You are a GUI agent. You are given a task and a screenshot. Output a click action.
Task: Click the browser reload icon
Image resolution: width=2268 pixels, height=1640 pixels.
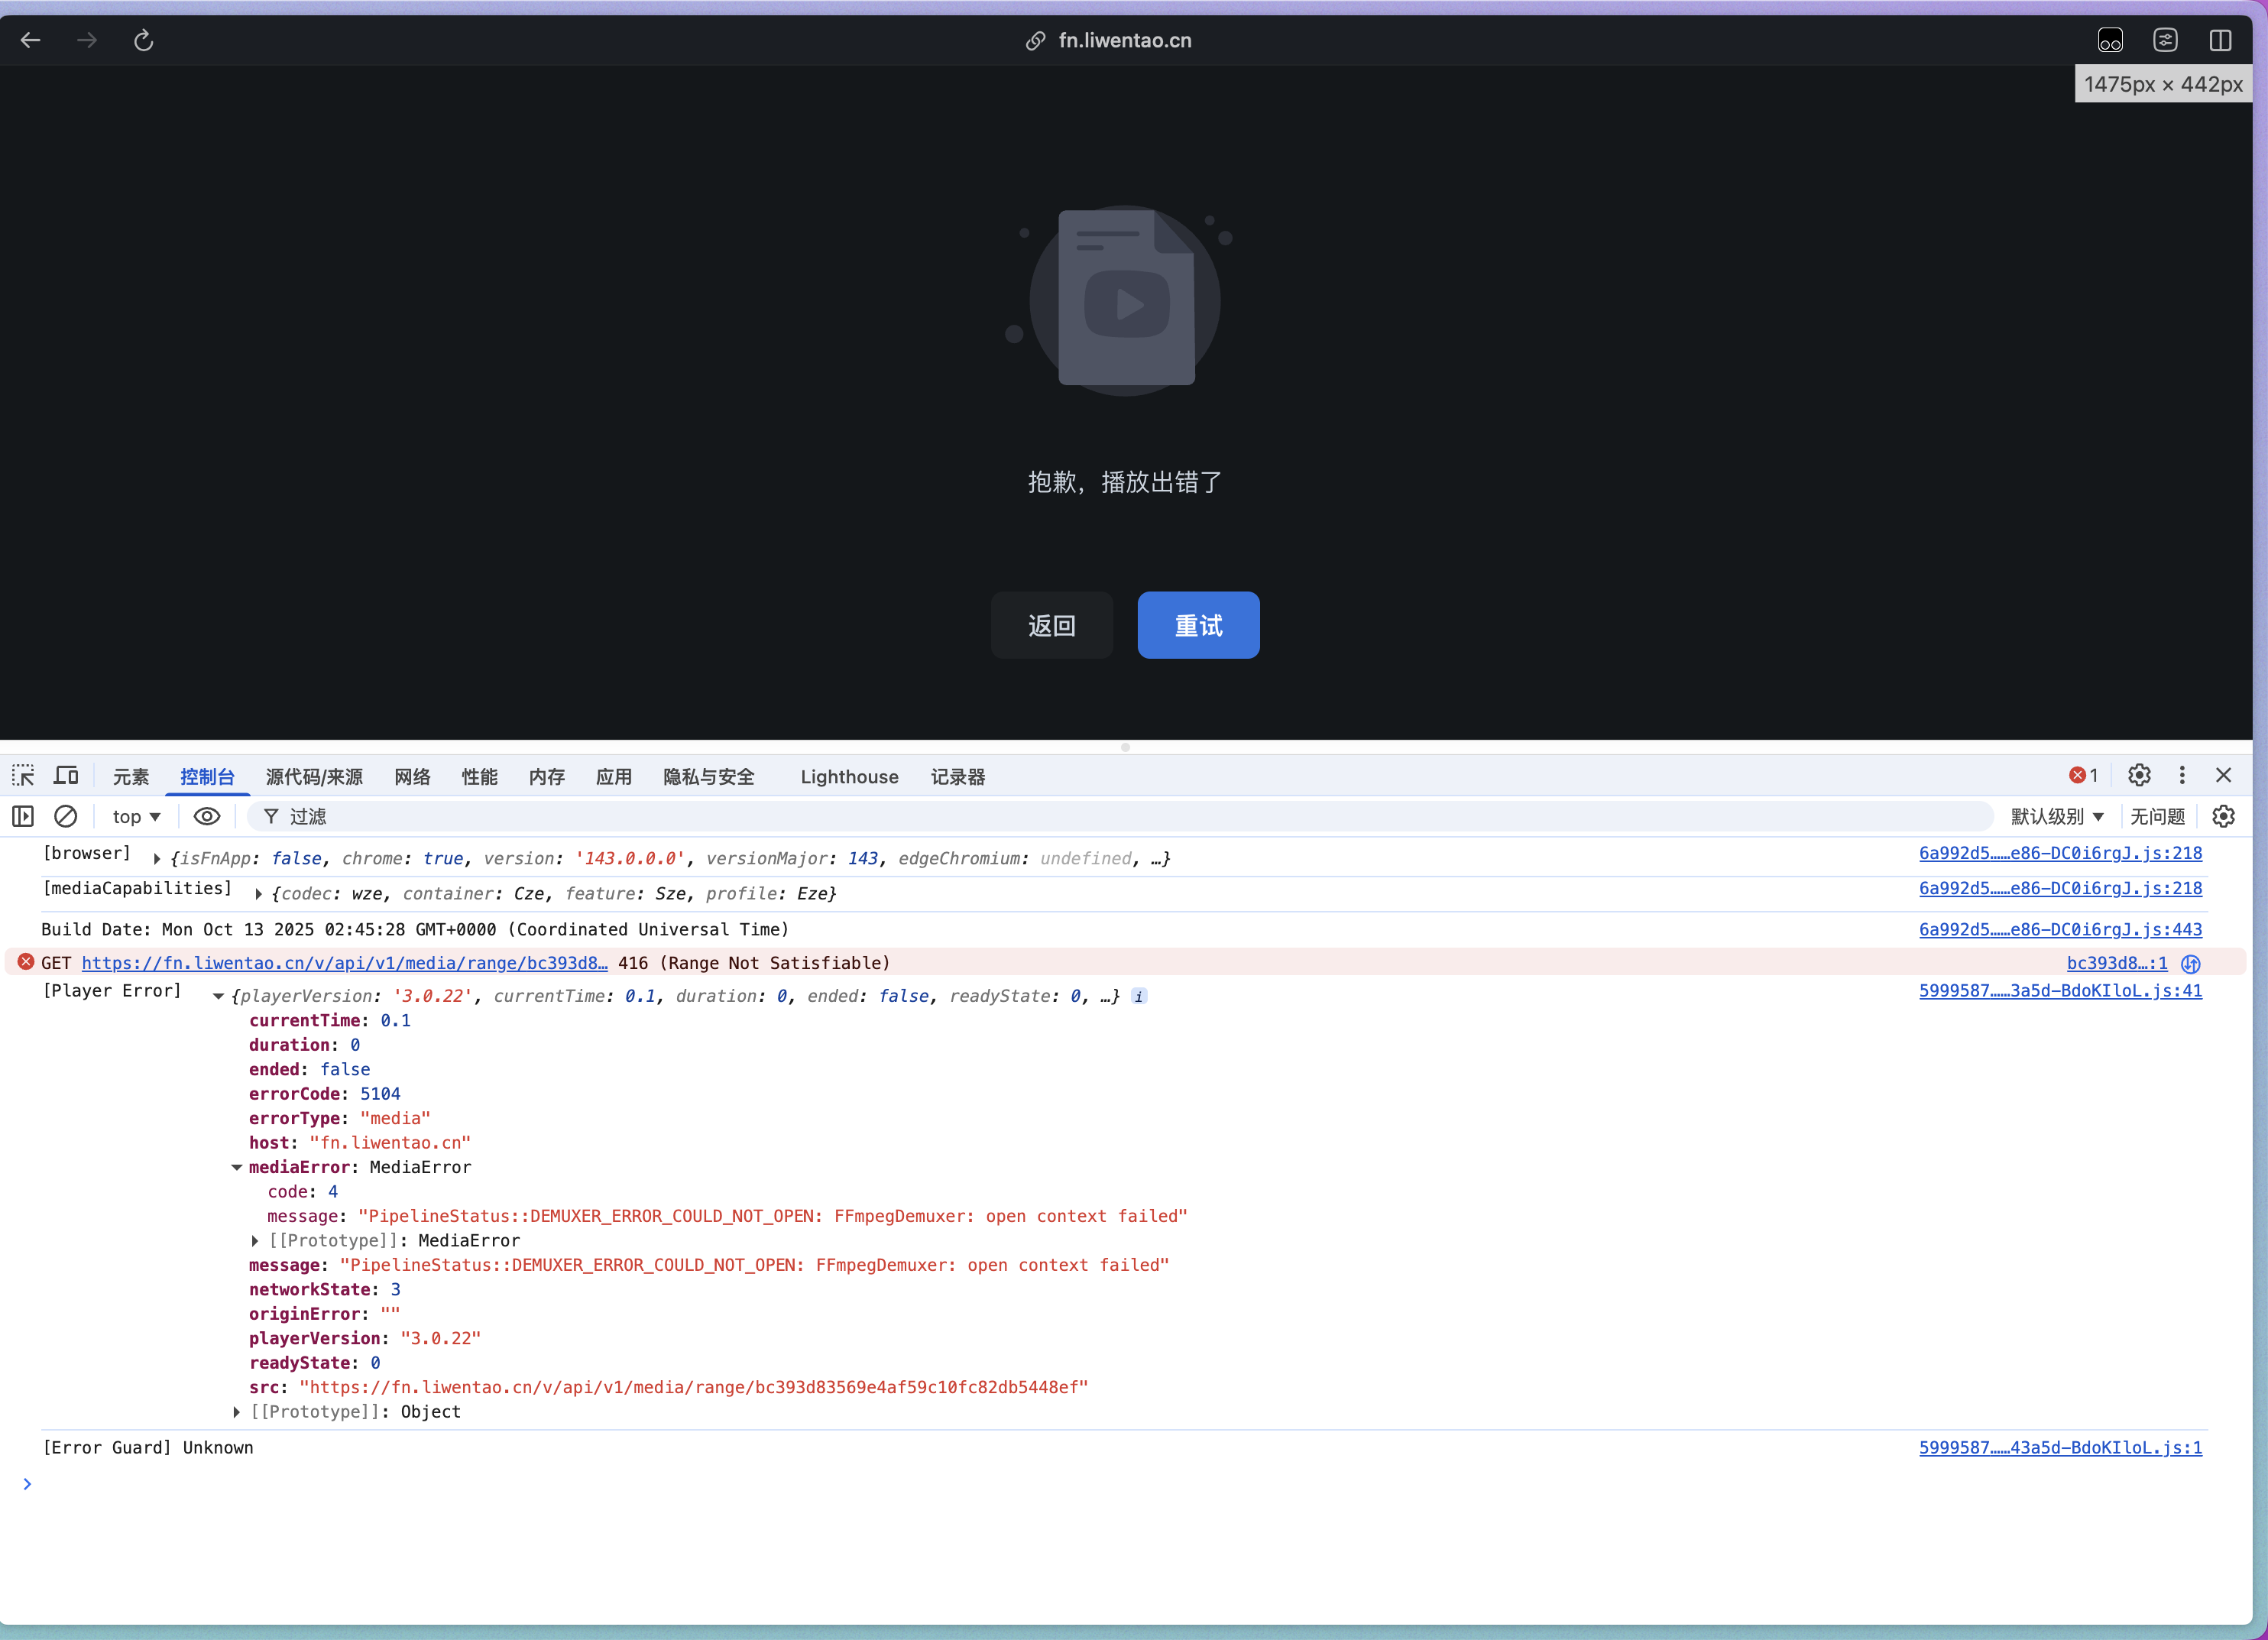pyautogui.click(x=143, y=40)
